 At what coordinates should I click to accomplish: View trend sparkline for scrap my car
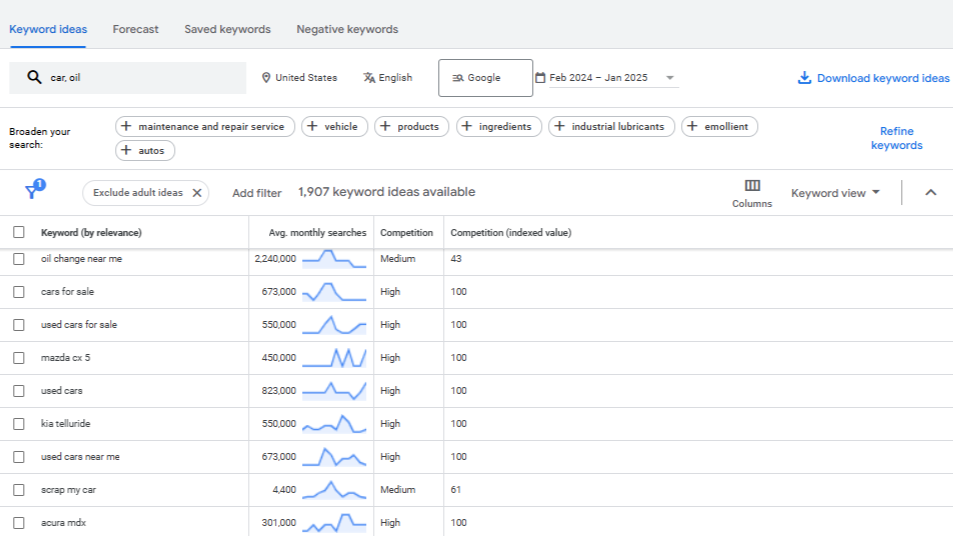tap(334, 490)
